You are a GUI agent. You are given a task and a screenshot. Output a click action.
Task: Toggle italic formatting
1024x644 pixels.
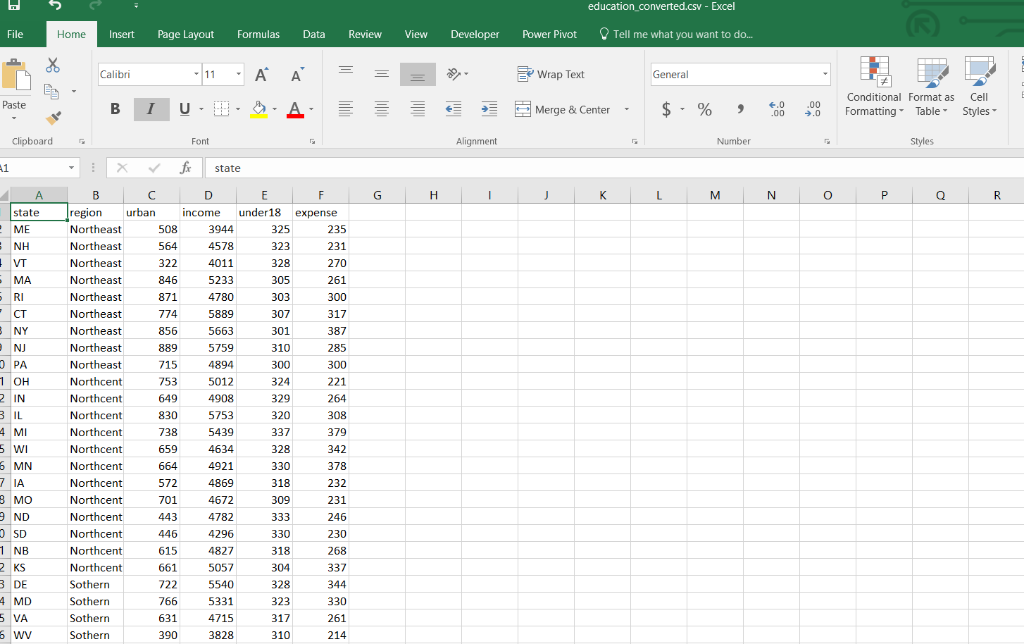coord(150,109)
